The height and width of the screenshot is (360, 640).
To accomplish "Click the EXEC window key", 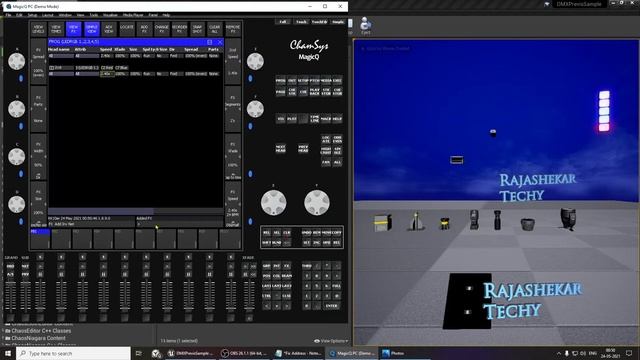I will click(x=337, y=81).
